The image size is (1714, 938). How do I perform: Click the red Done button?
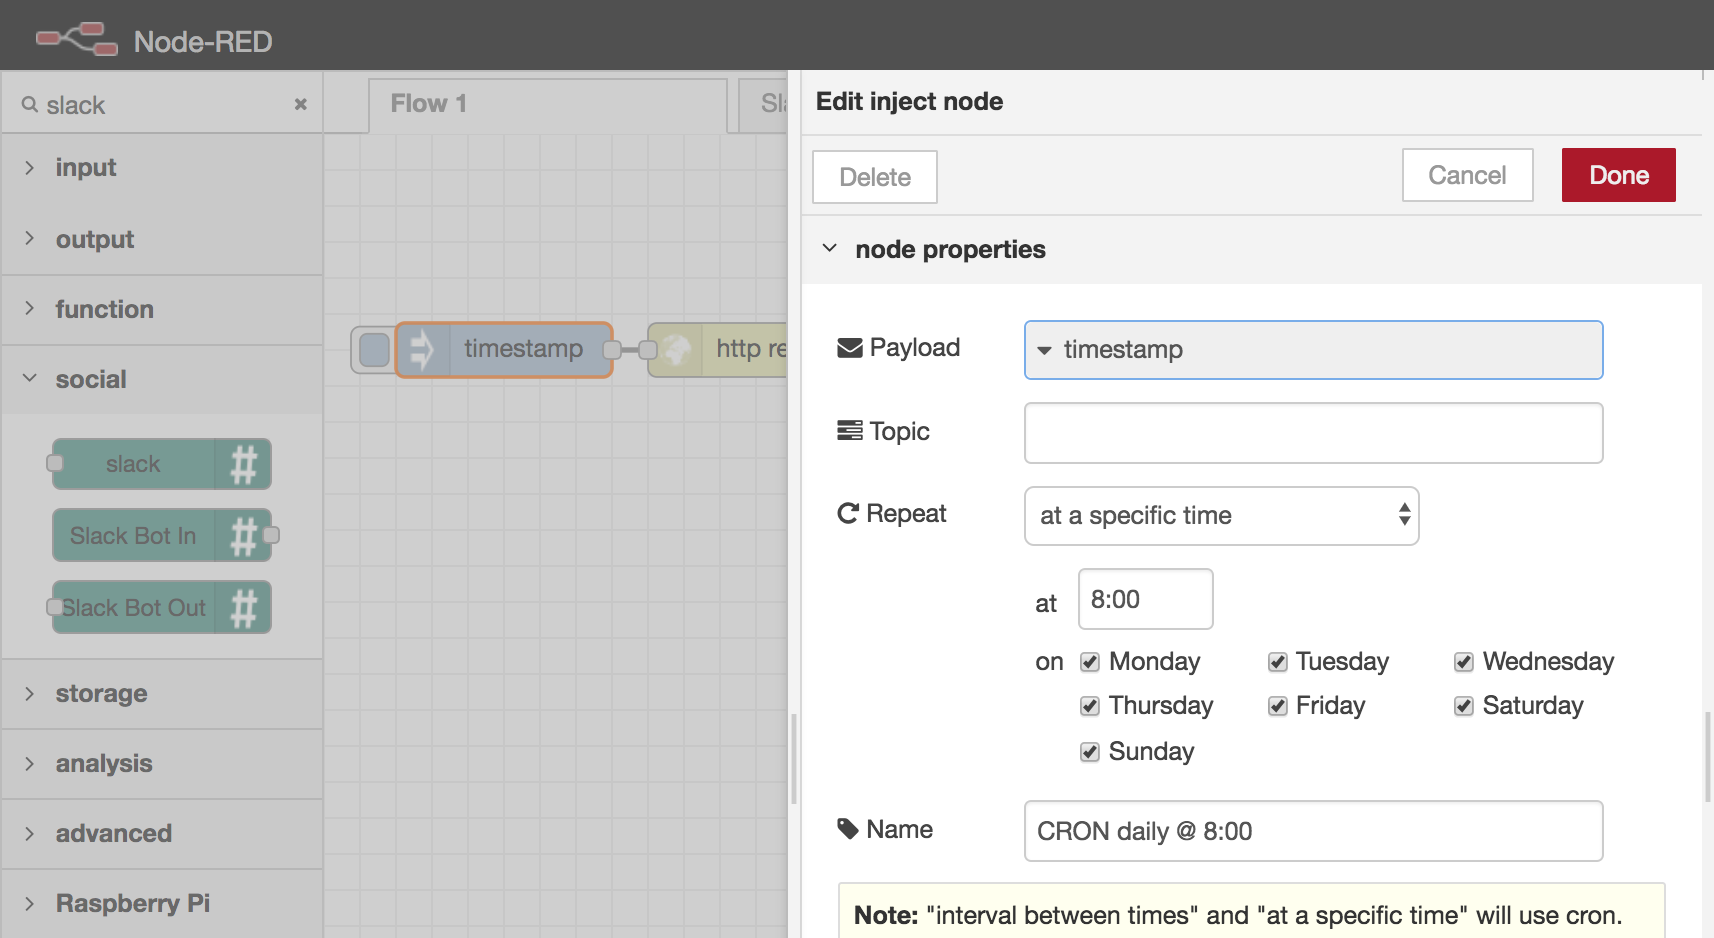point(1618,175)
